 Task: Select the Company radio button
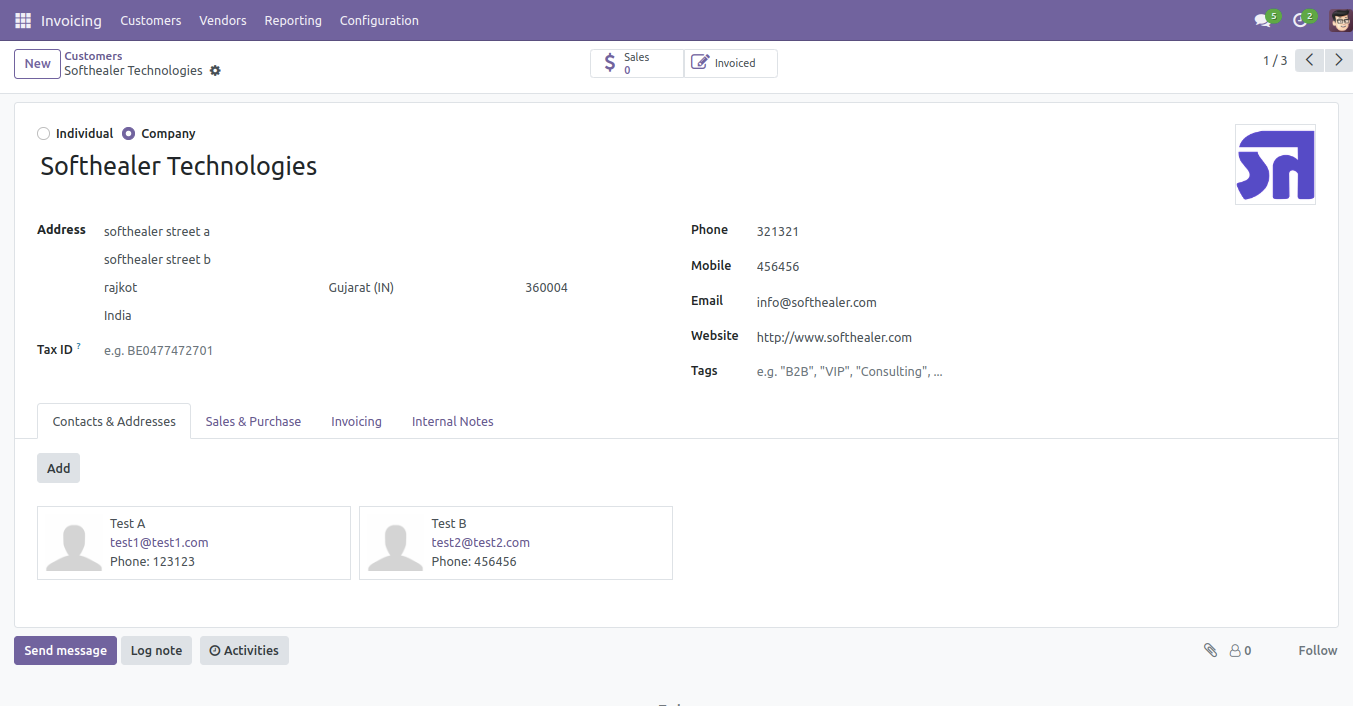click(128, 133)
